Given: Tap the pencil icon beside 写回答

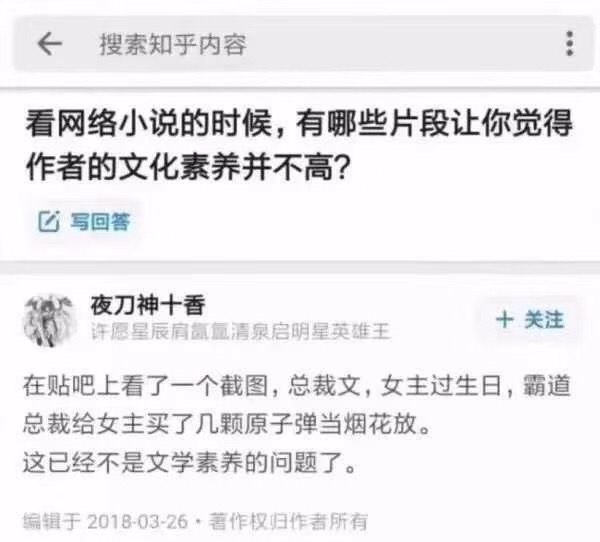Looking at the screenshot, I should pyautogui.click(x=49, y=221).
